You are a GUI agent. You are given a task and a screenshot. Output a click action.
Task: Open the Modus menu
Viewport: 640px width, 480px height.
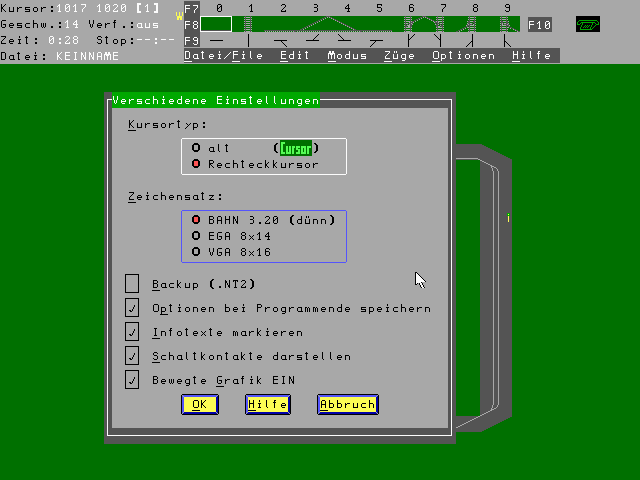coord(347,56)
